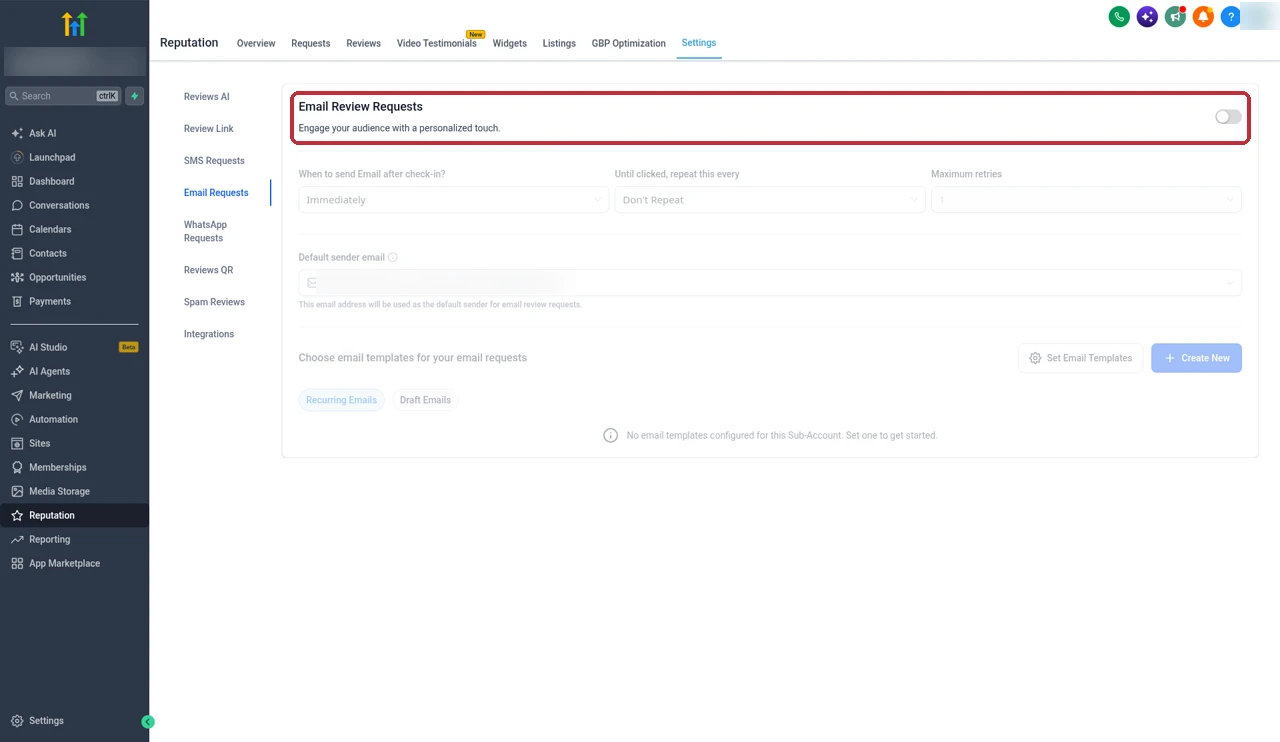The image size is (1280, 742).
Task: Click the Create New button
Action: [1196, 358]
